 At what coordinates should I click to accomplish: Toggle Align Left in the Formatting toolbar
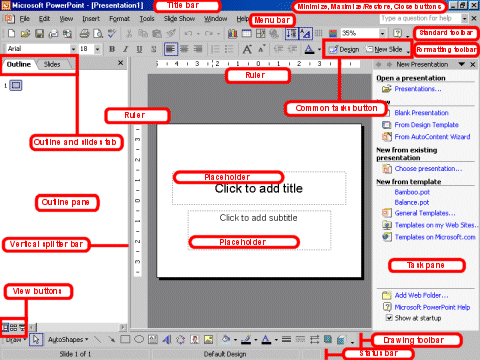point(170,49)
